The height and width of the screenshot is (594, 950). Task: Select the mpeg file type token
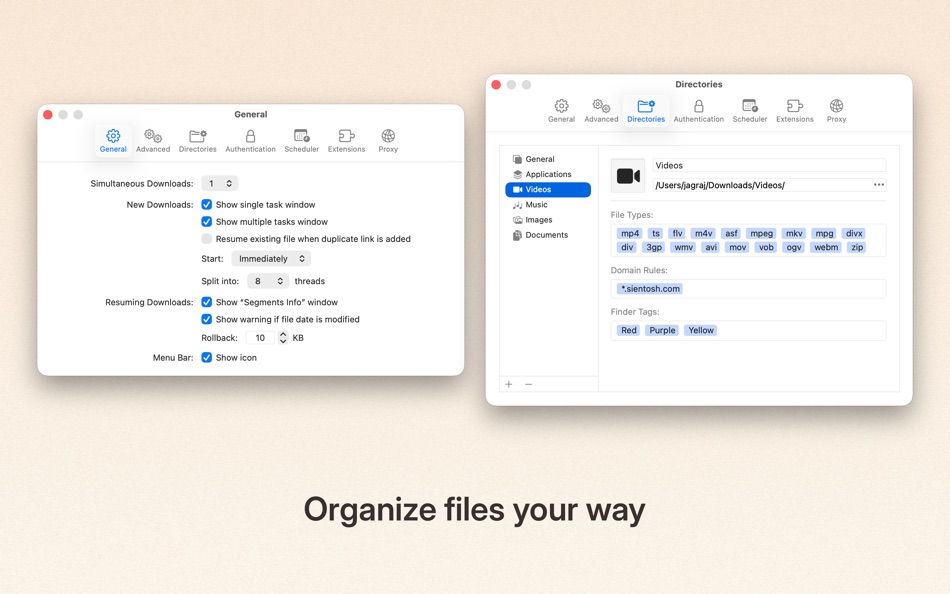point(762,233)
